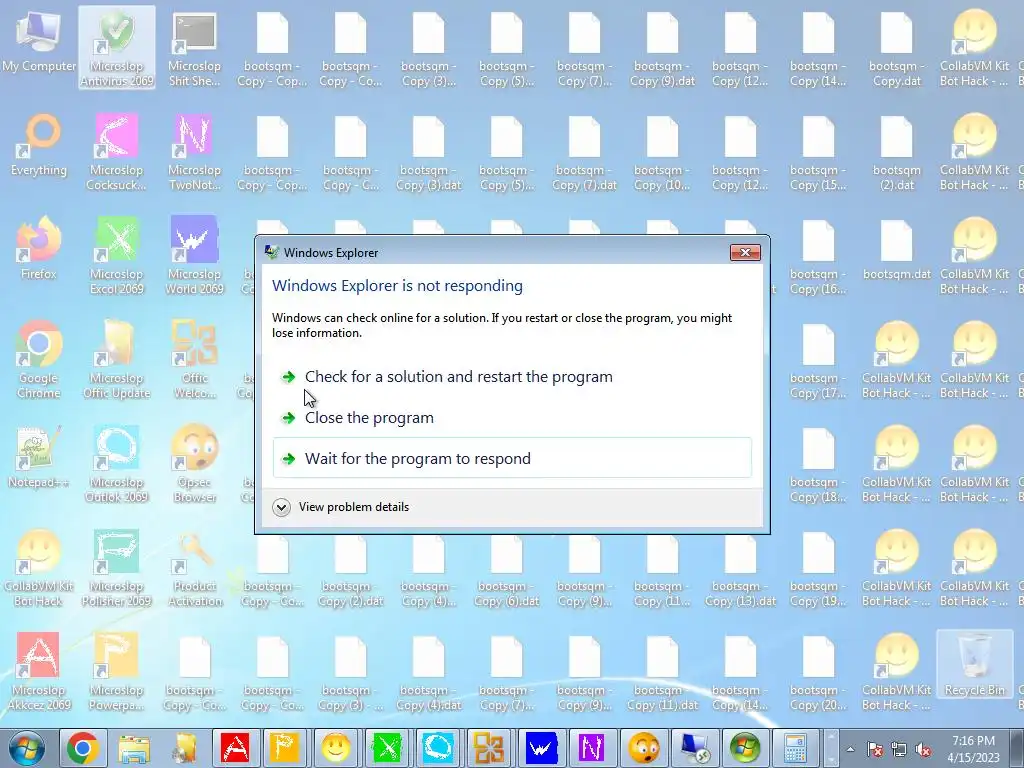Open the Calculator taskbar icon
The image size is (1024, 768).
(x=795, y=748)
